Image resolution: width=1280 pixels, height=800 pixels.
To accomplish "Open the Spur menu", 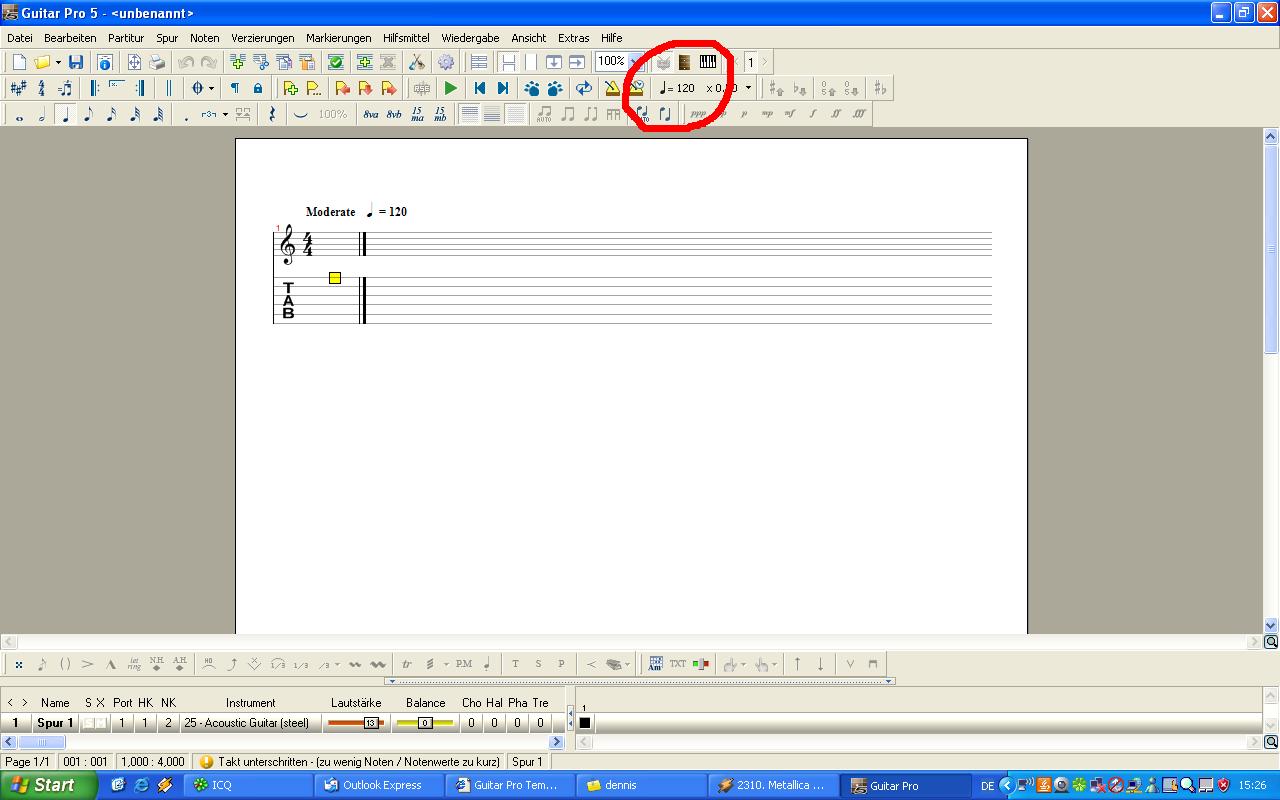I will [x=167, y=38].
